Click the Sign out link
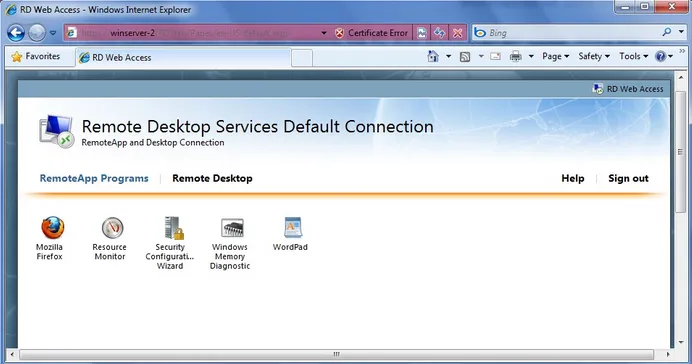The width and height of the screenshot is (692, 364). (628, 178)
